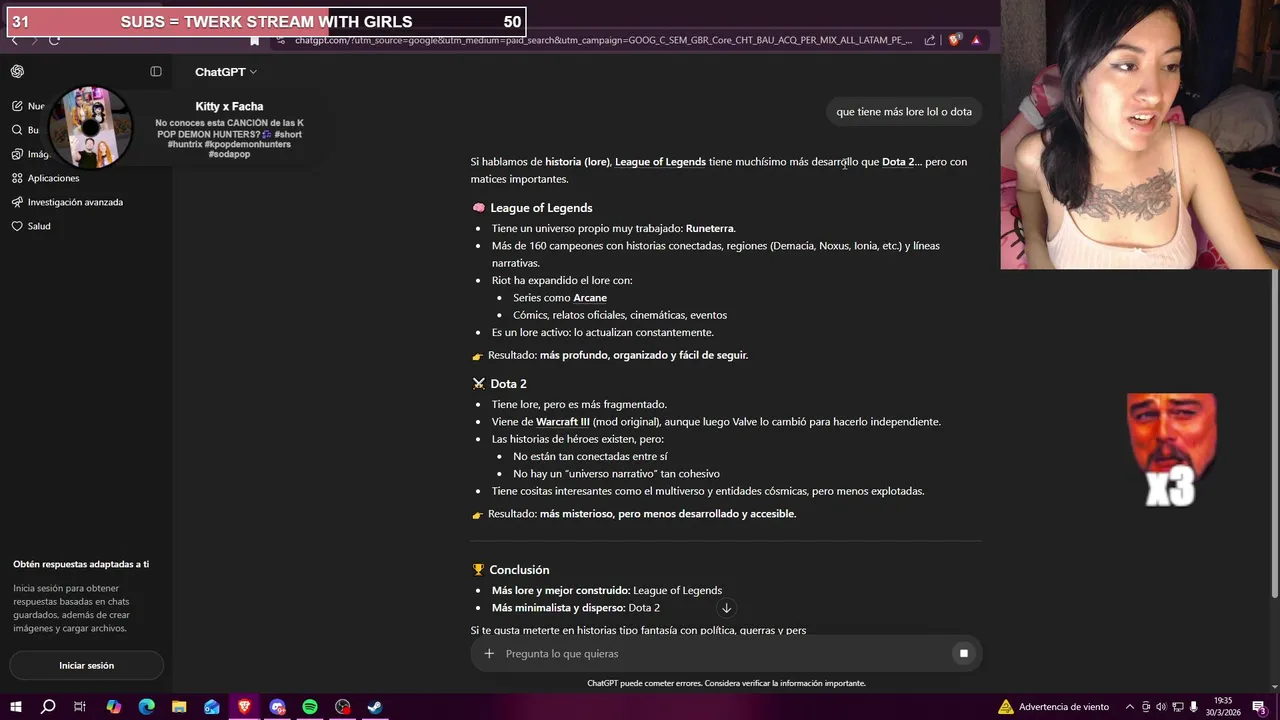Open OBS Studio from the taskbar

[x=343, y=707]
